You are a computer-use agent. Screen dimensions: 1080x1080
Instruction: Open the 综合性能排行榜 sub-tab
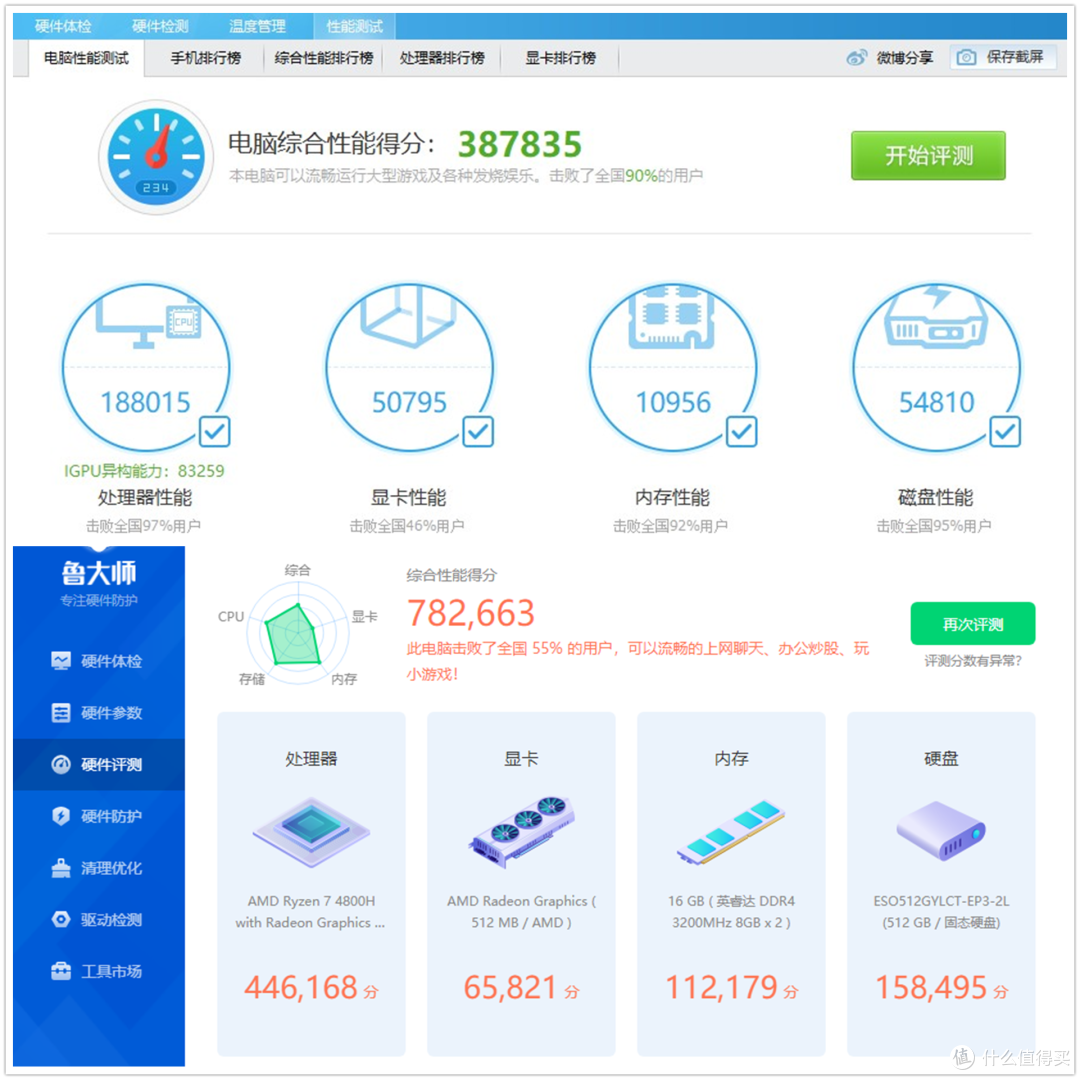pyautogui.click(x=324, y=58)
